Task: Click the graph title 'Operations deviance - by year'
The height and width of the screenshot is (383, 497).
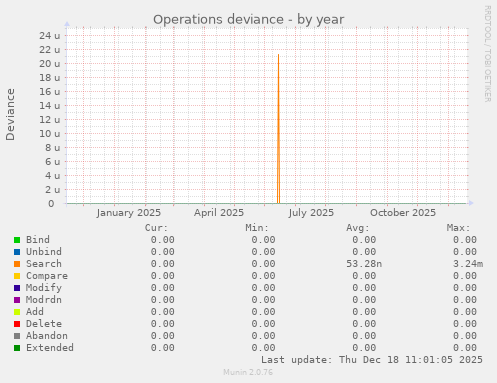Action: 248,20
